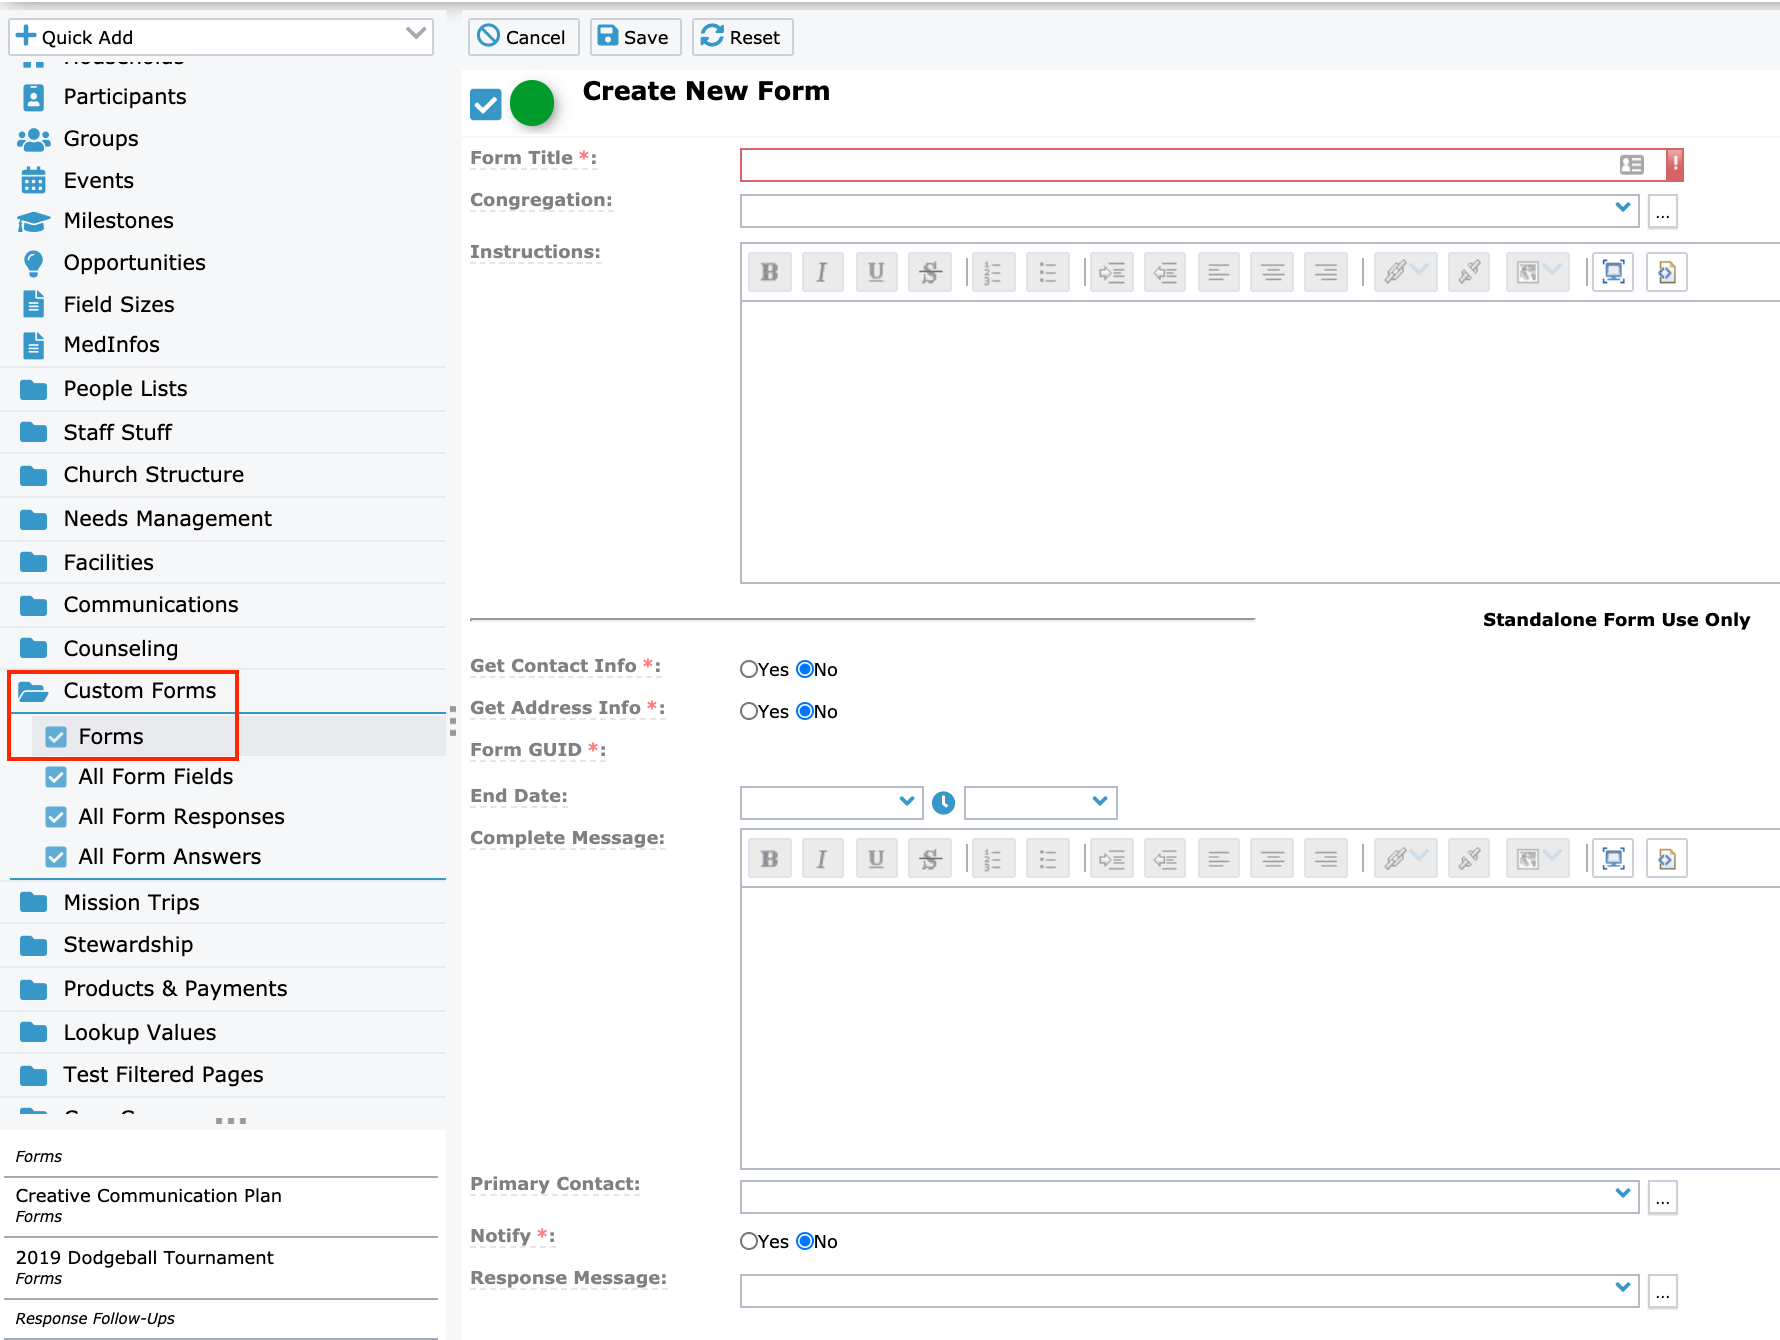This screenshot has width=1780, height=1340.
Task: Click Strikethrough in Complete Message editor
Action: point(929,858)
